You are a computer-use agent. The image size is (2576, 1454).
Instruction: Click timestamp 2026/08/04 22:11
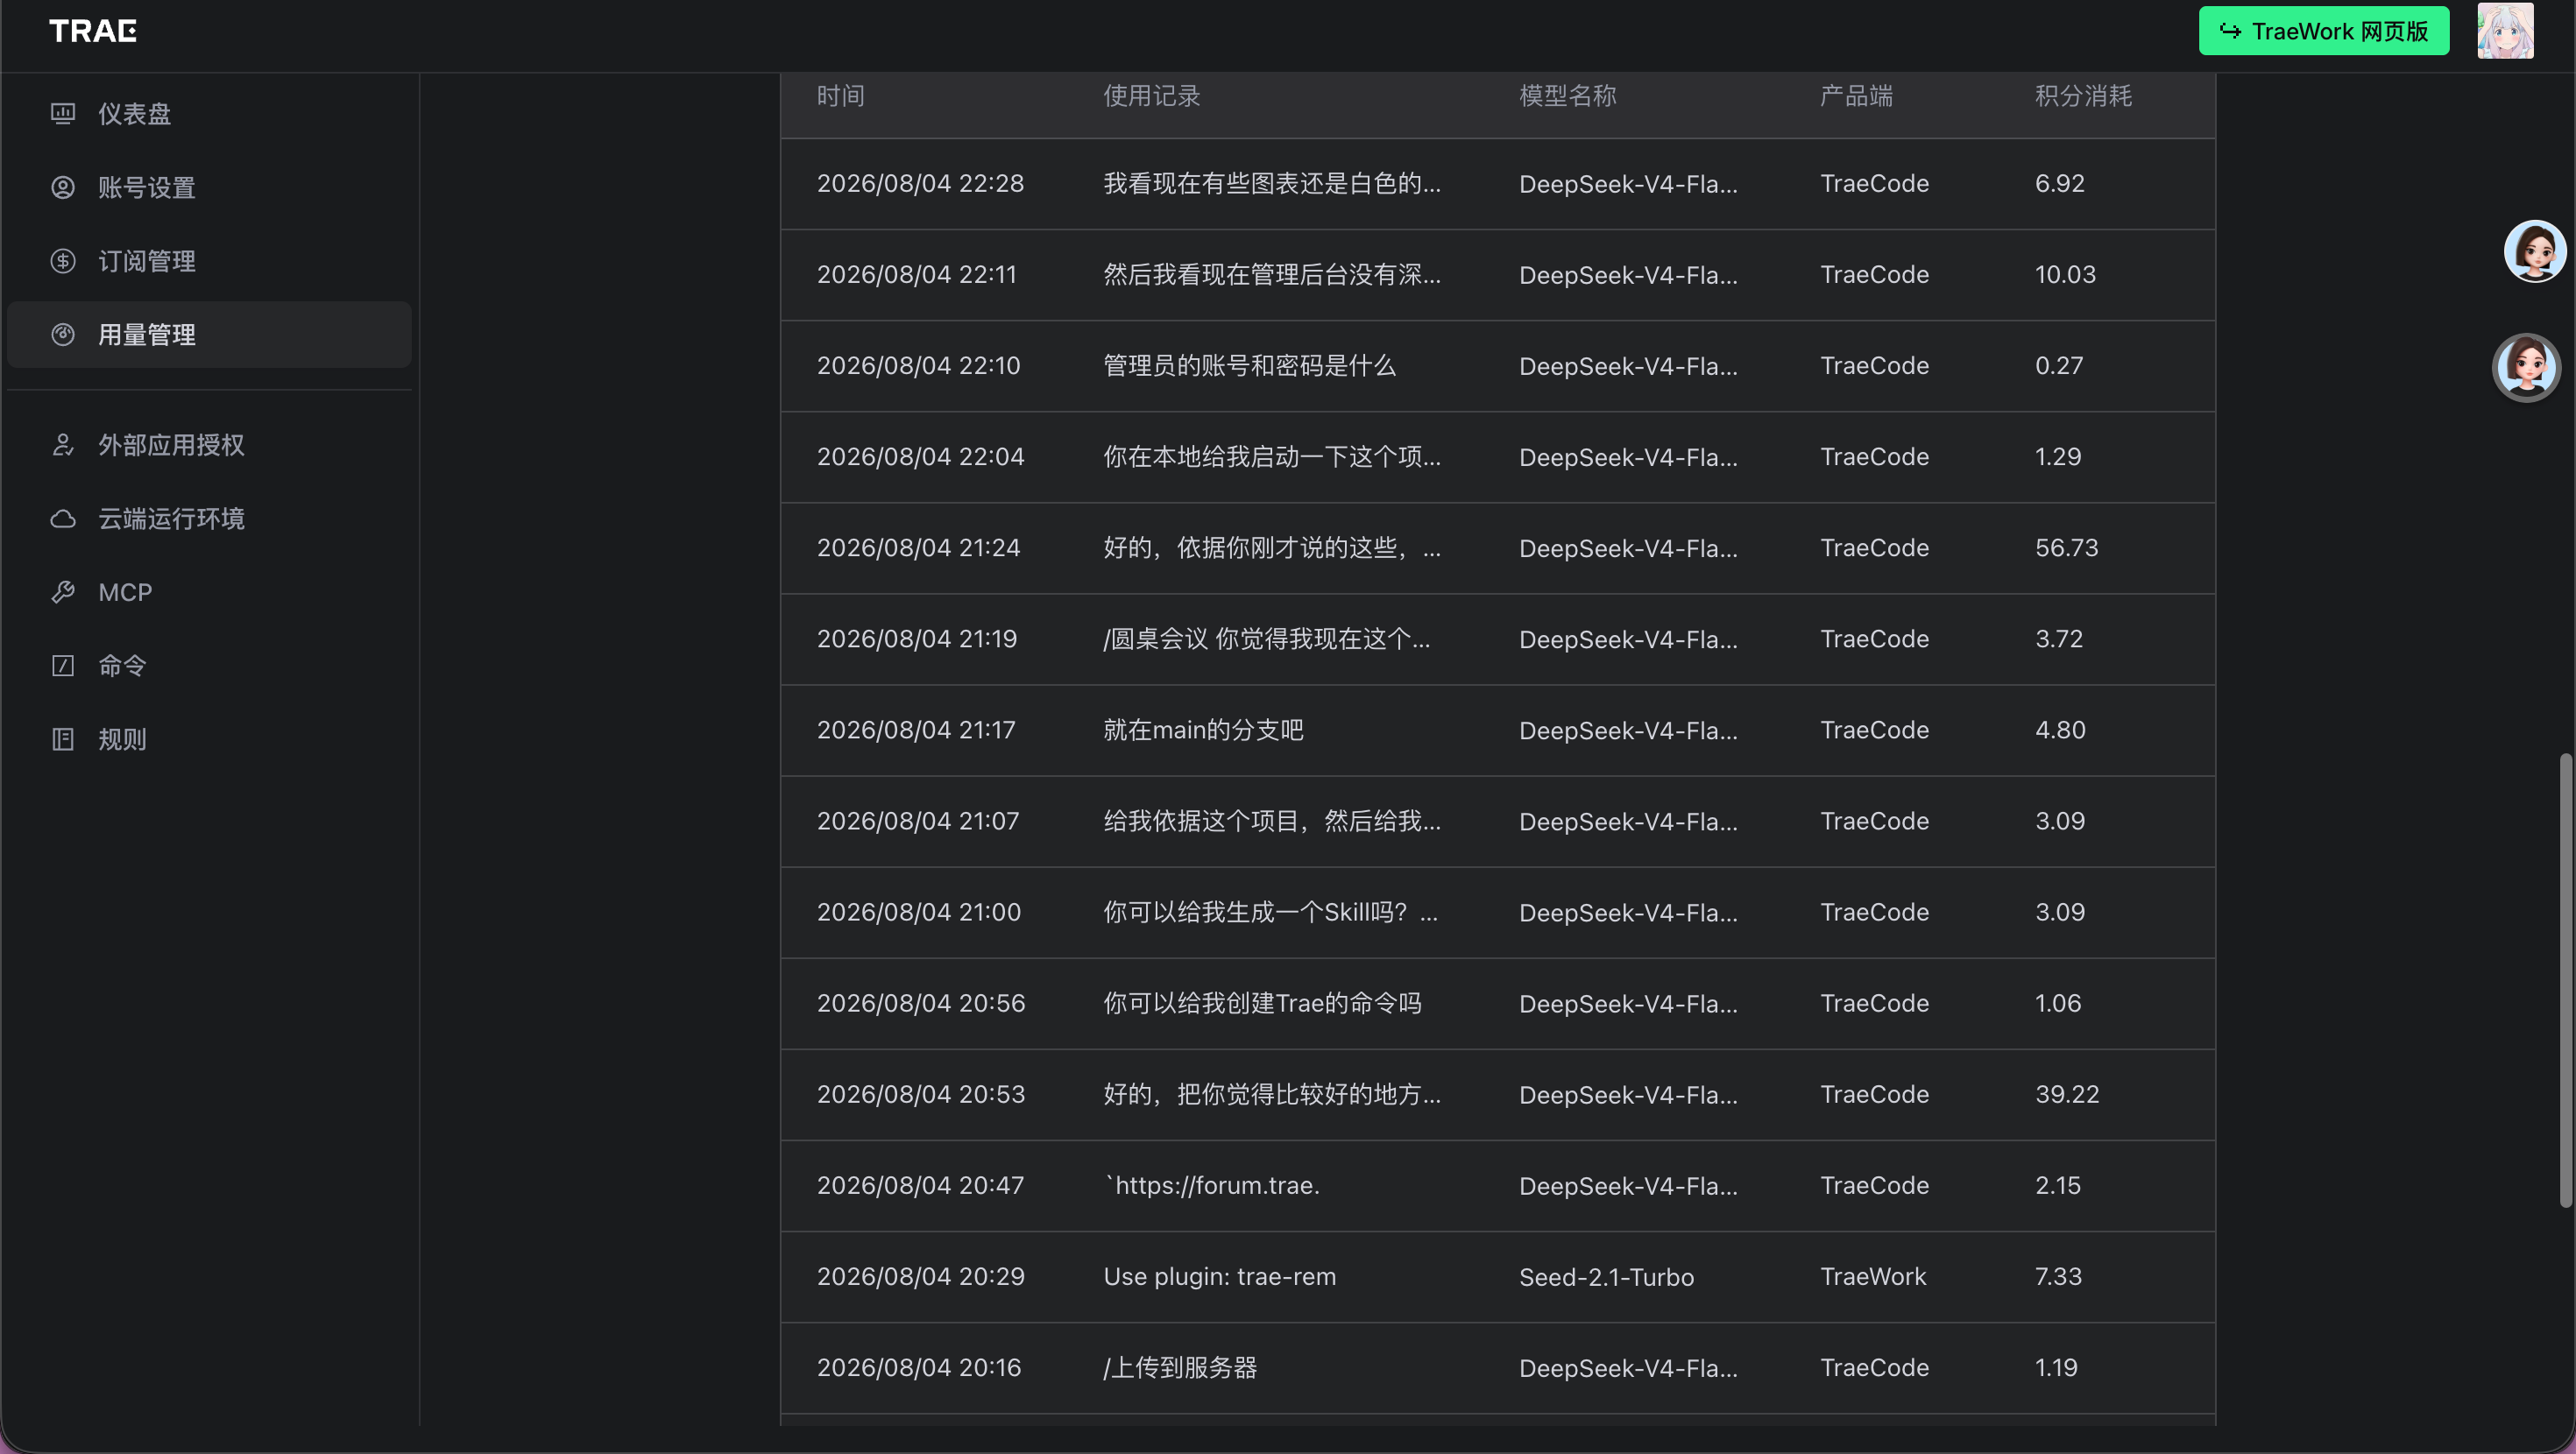point(916,275)
